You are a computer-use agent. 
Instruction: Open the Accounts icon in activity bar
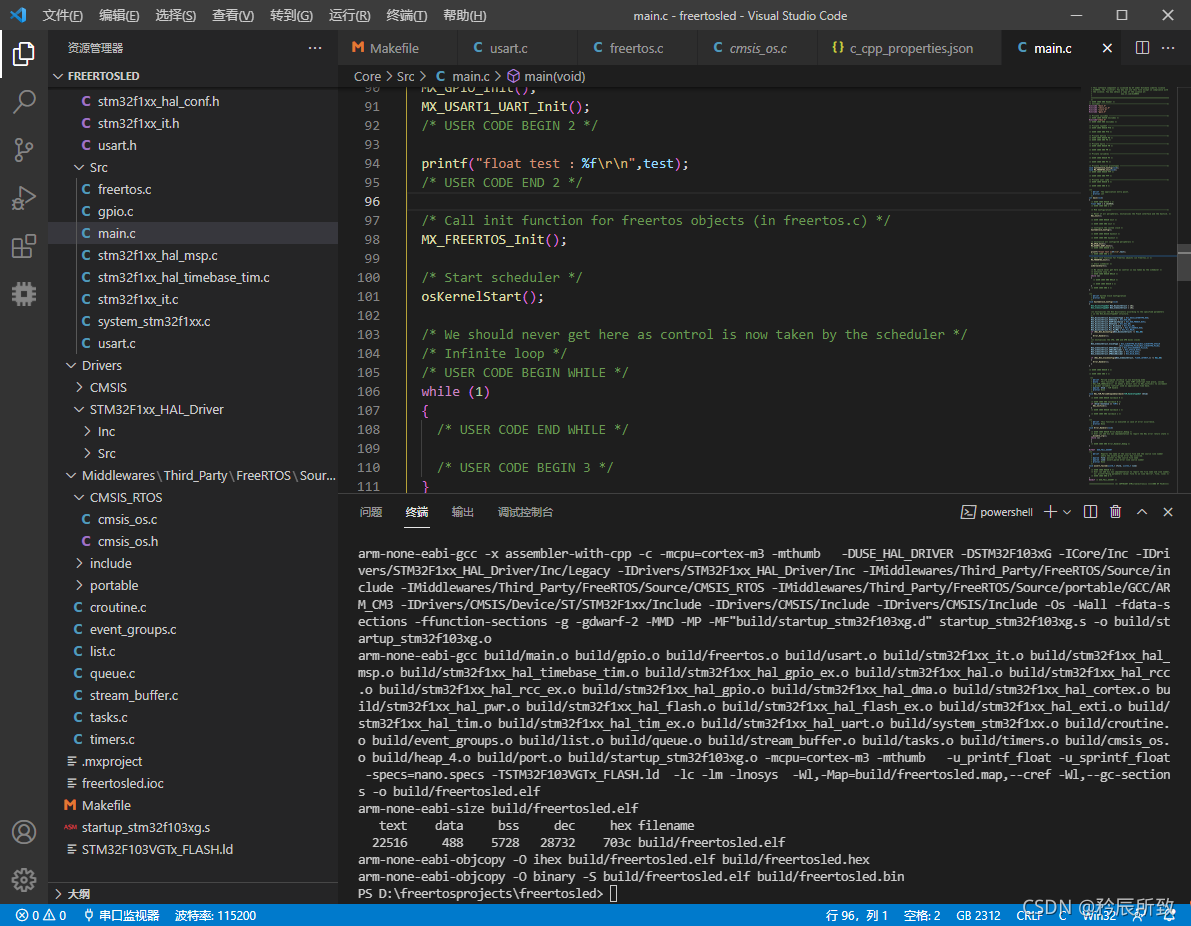(24, 832)
